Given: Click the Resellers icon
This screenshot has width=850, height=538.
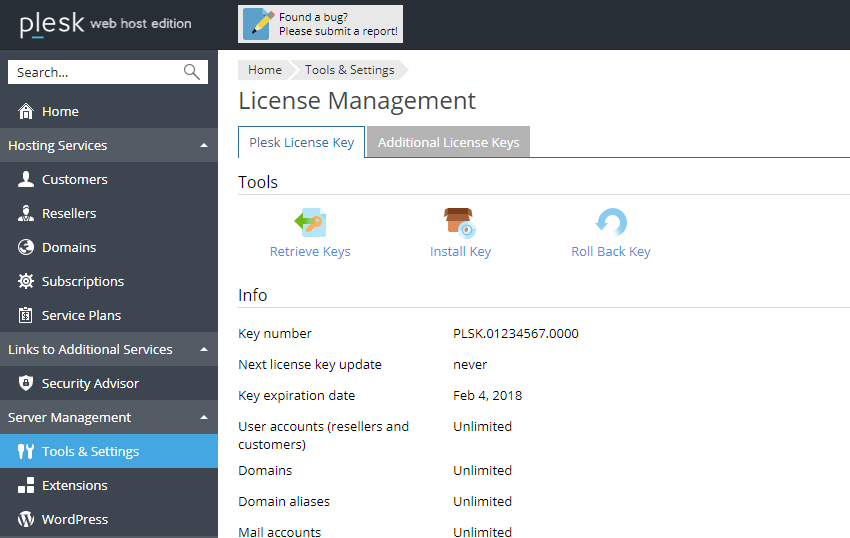Looking at the screenshot, I should (x=25, y=213).
